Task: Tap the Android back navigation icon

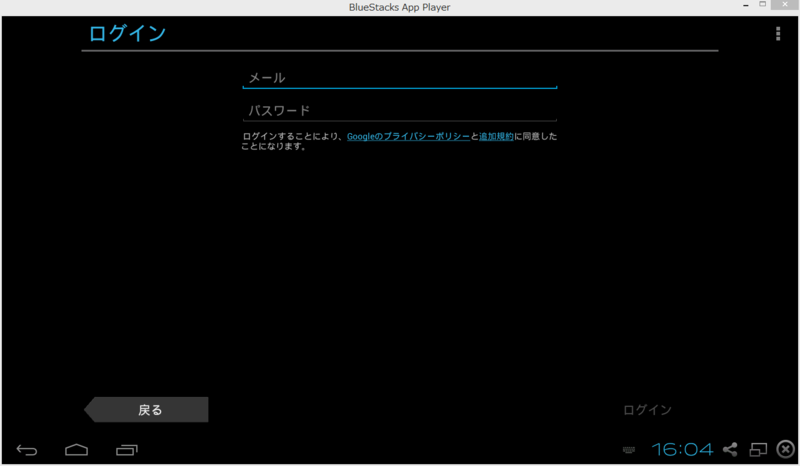Action: [x=27, y=450]
